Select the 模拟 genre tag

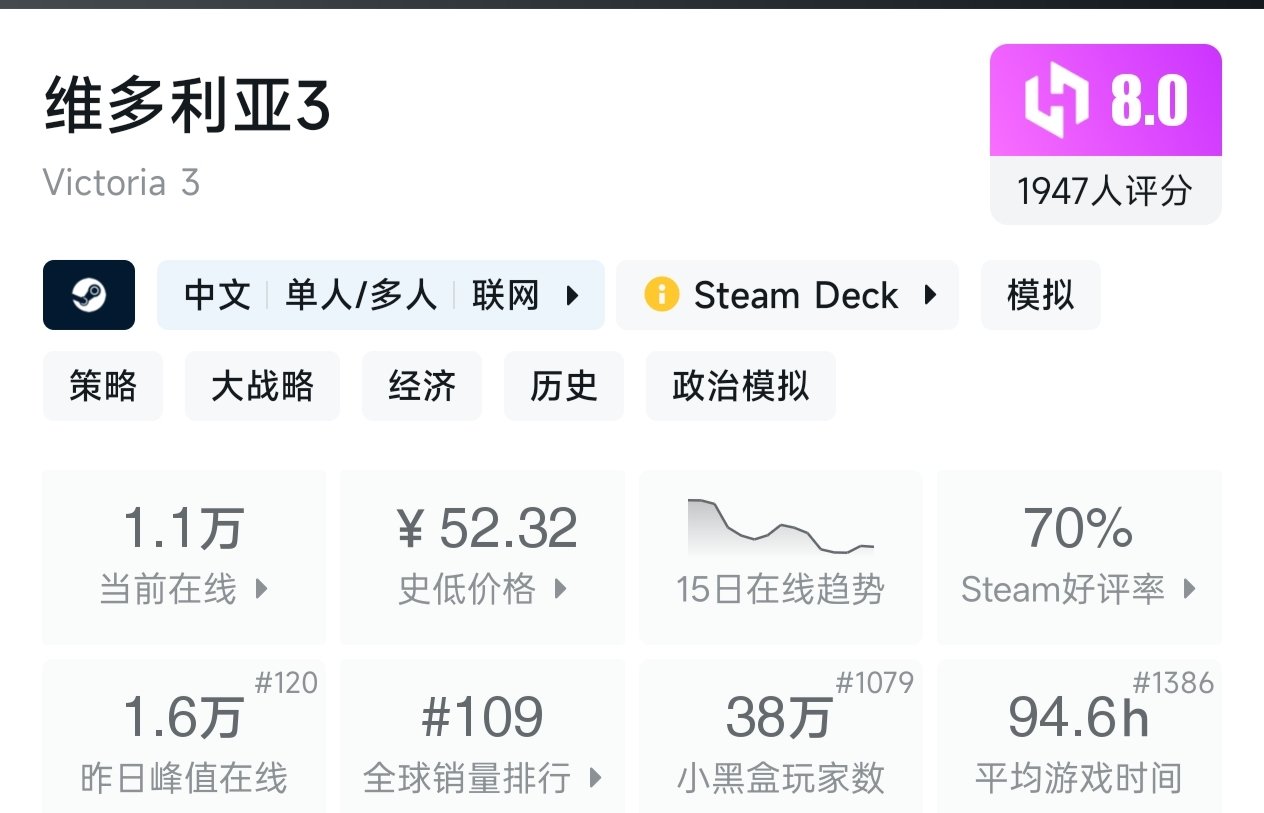coord(1040,295)
